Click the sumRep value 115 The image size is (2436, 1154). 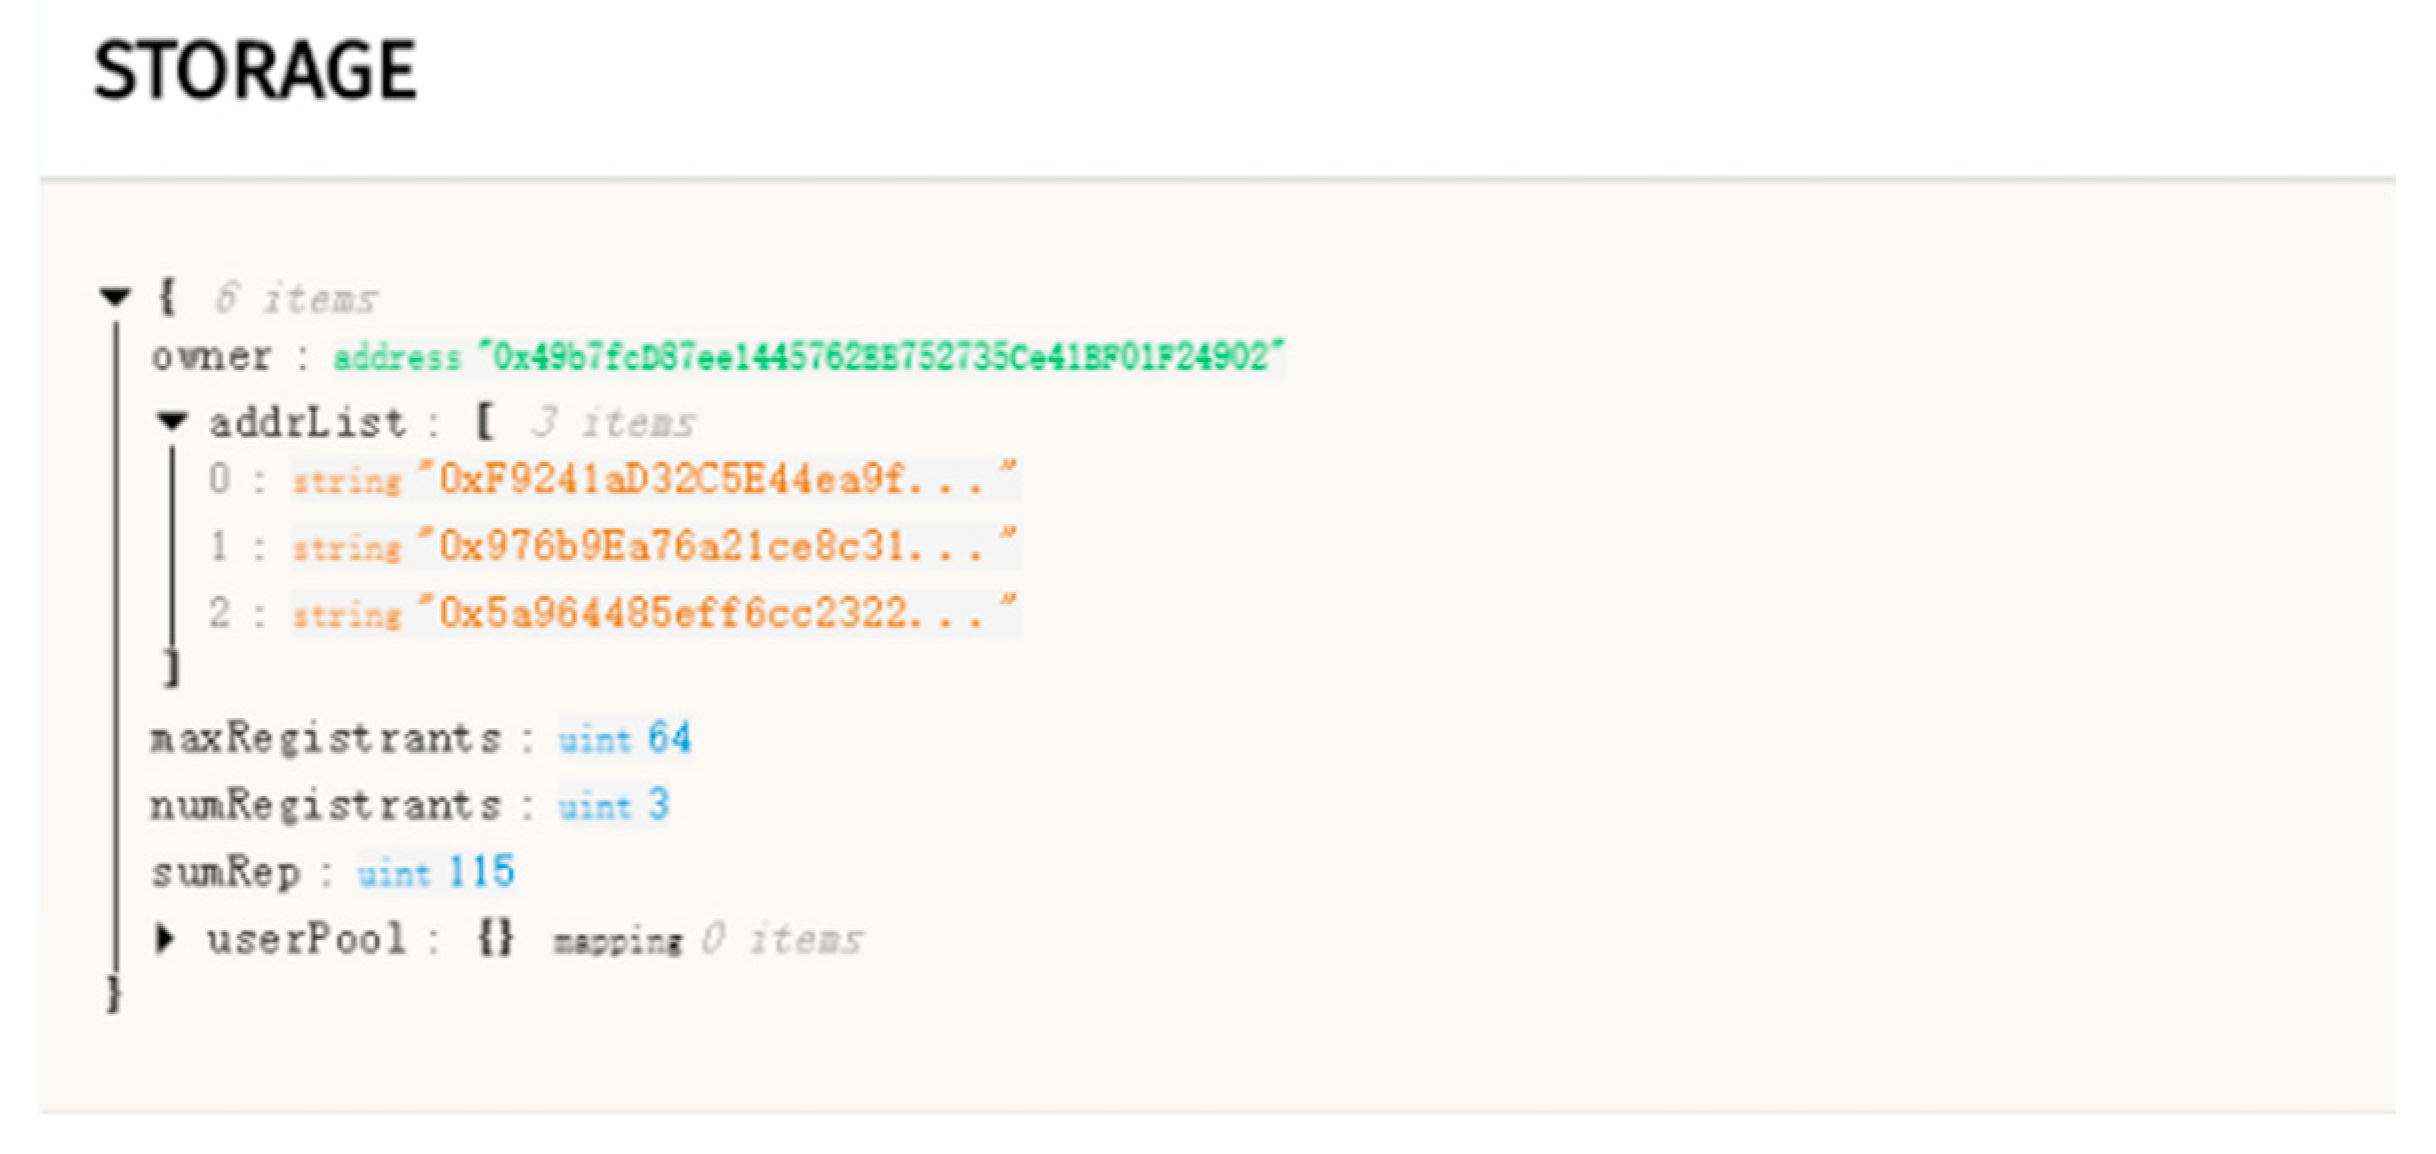pos(481,872)
